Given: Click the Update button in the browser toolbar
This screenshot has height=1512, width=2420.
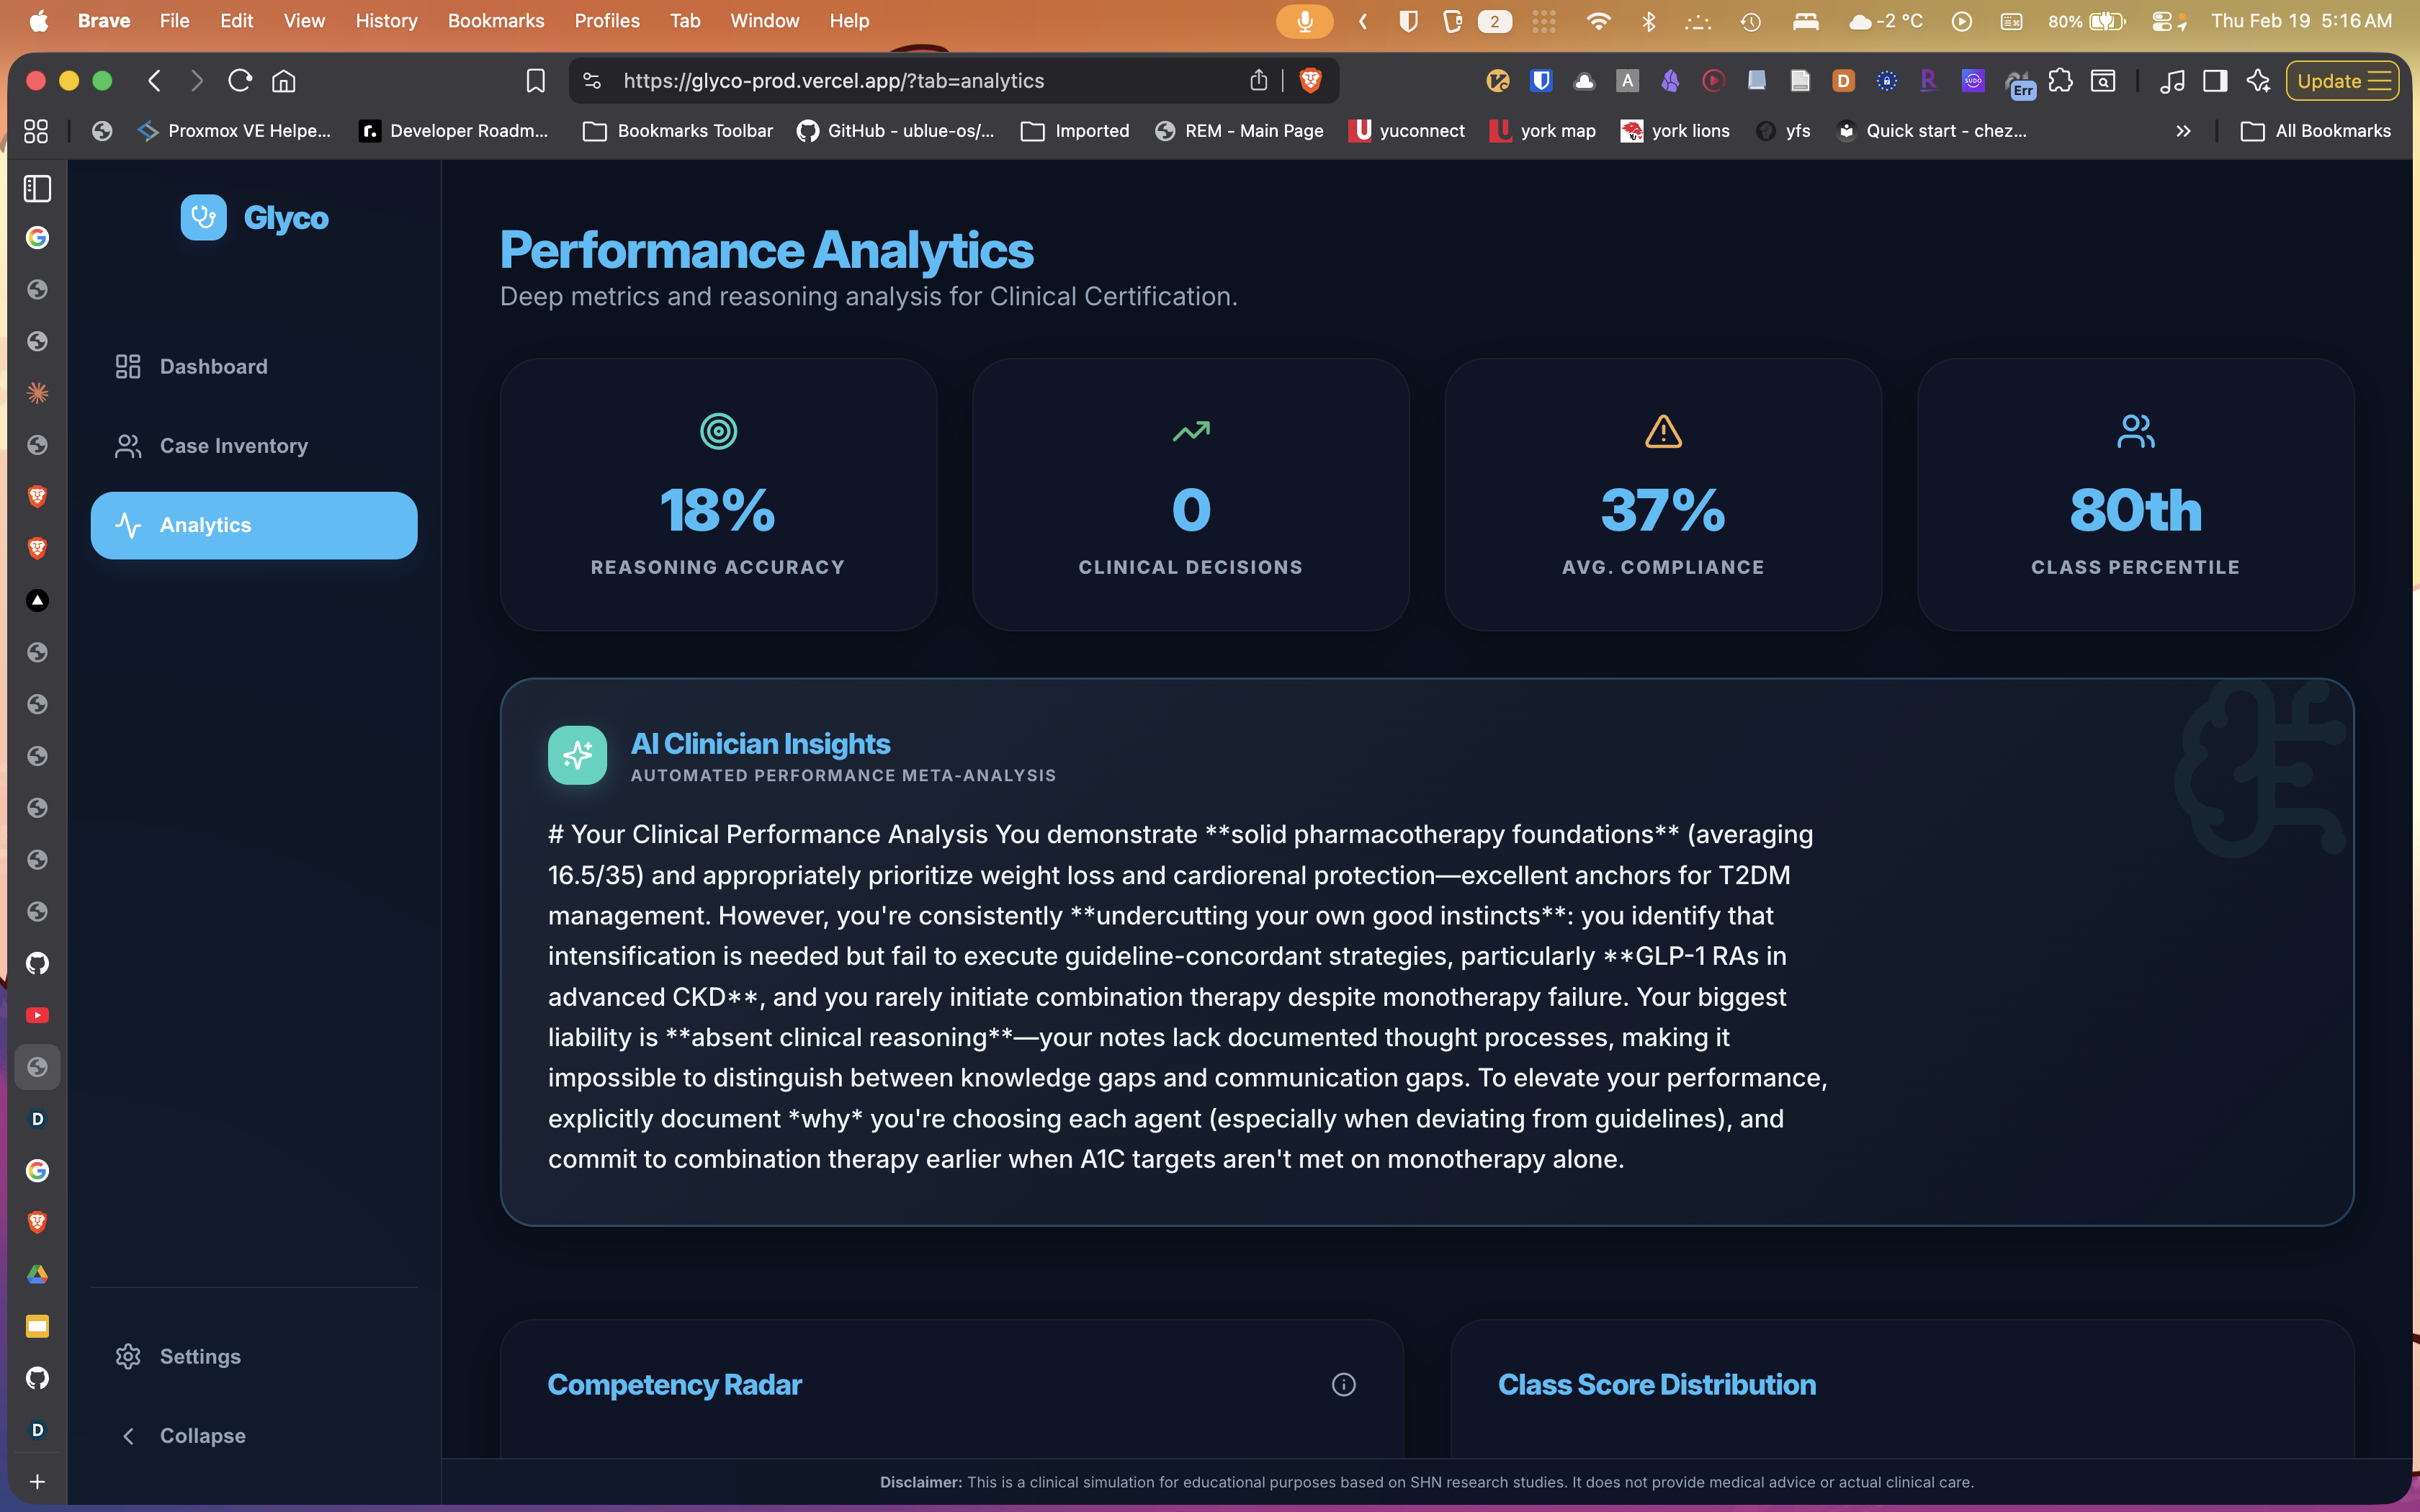Looking at the screenshot, I should tap(2329, 81).
